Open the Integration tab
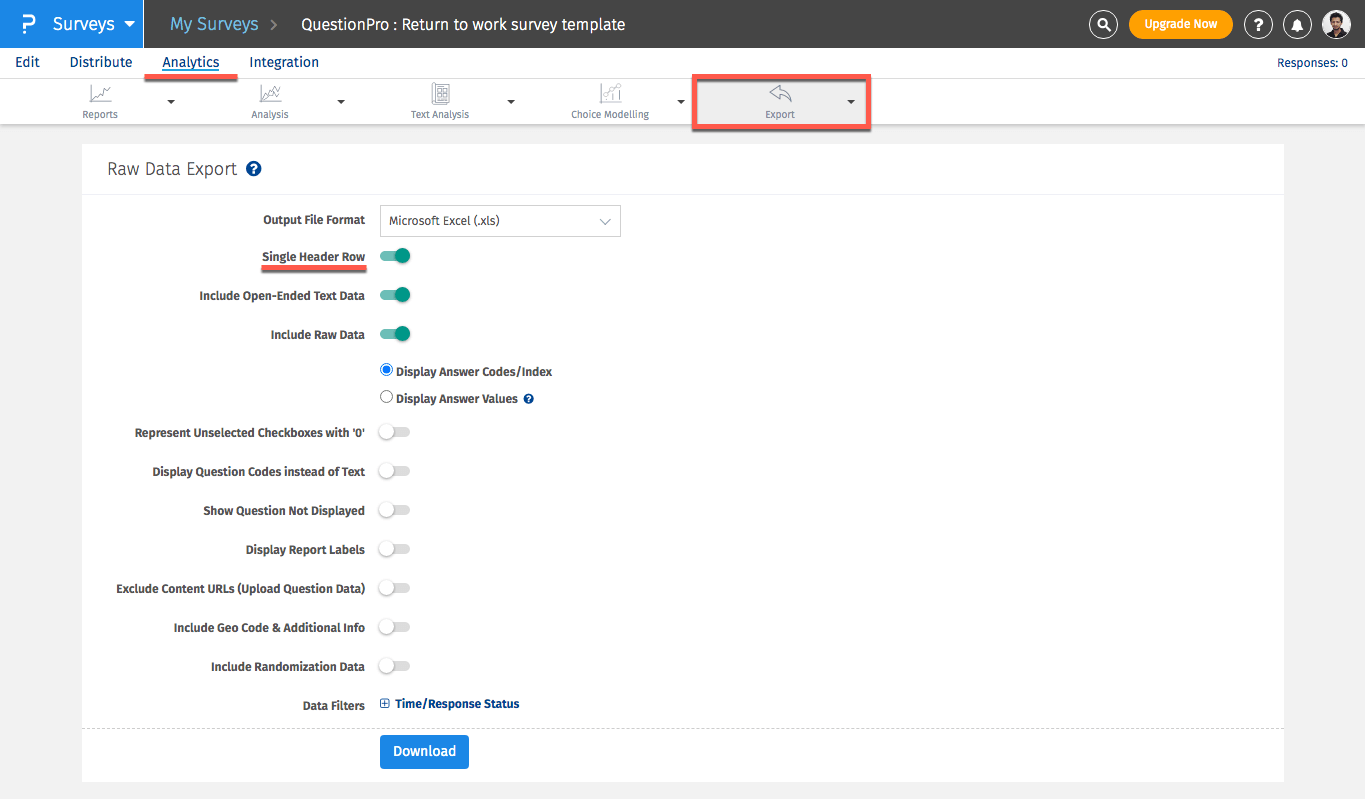 click(x=284, y=62)
